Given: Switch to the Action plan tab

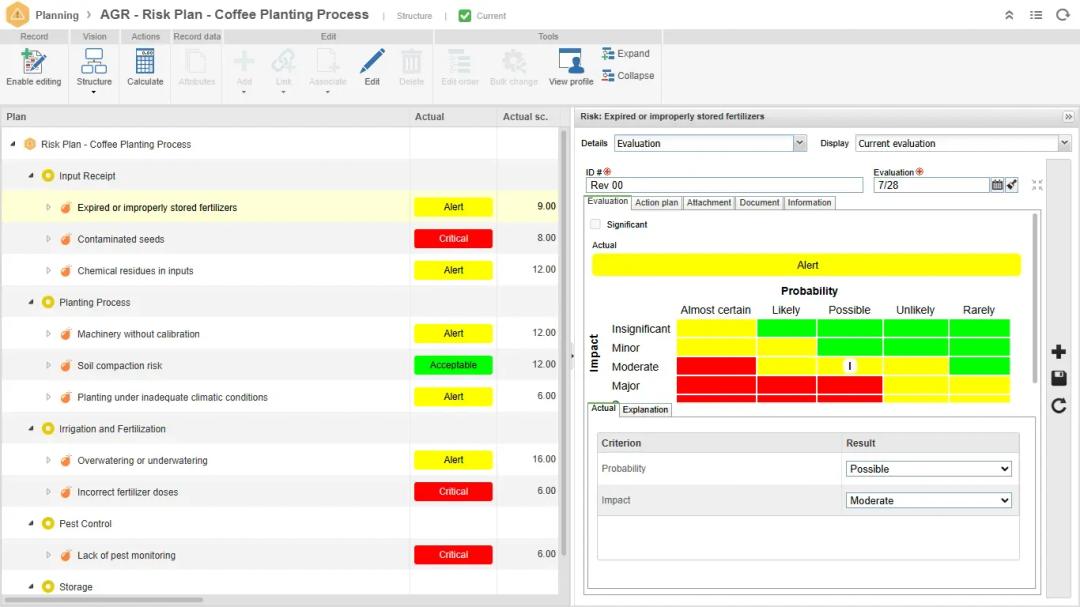Looking at the screenshot, I should coord(657,203).
